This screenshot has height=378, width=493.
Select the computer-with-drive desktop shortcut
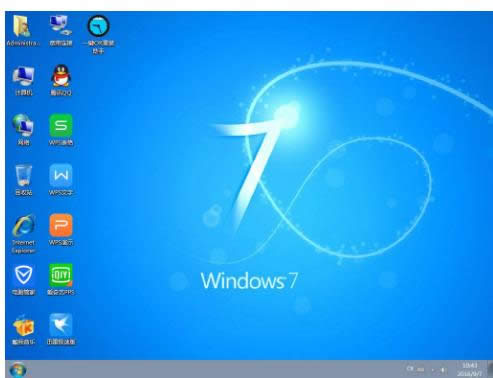click(61, 31)
